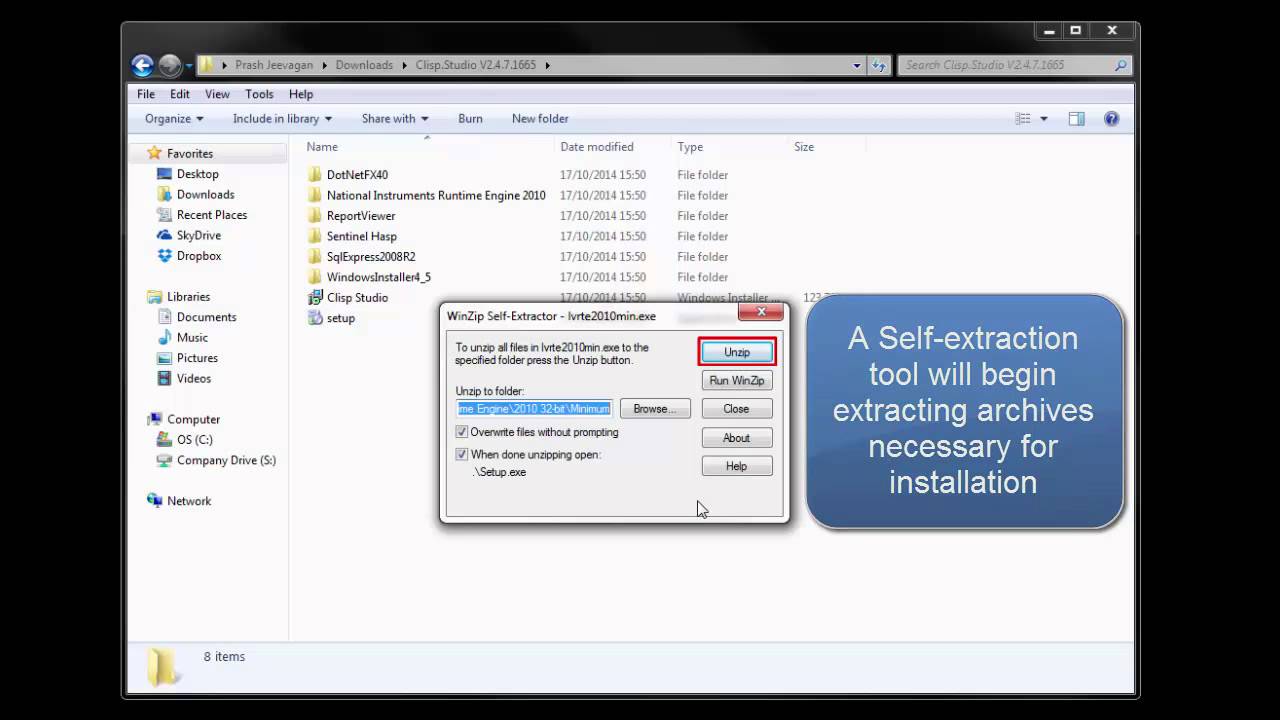Open the Help question mark icon

1111,118
